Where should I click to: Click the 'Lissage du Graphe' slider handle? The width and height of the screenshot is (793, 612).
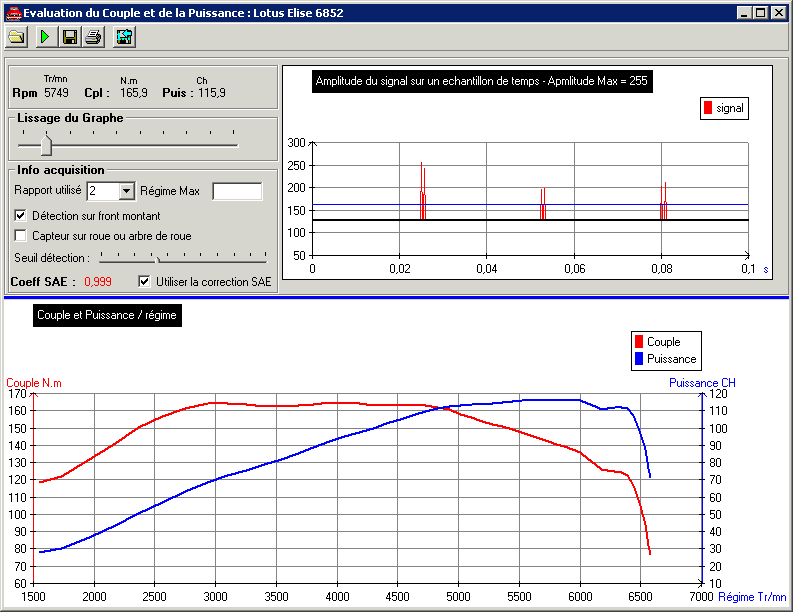coord(45,145)
